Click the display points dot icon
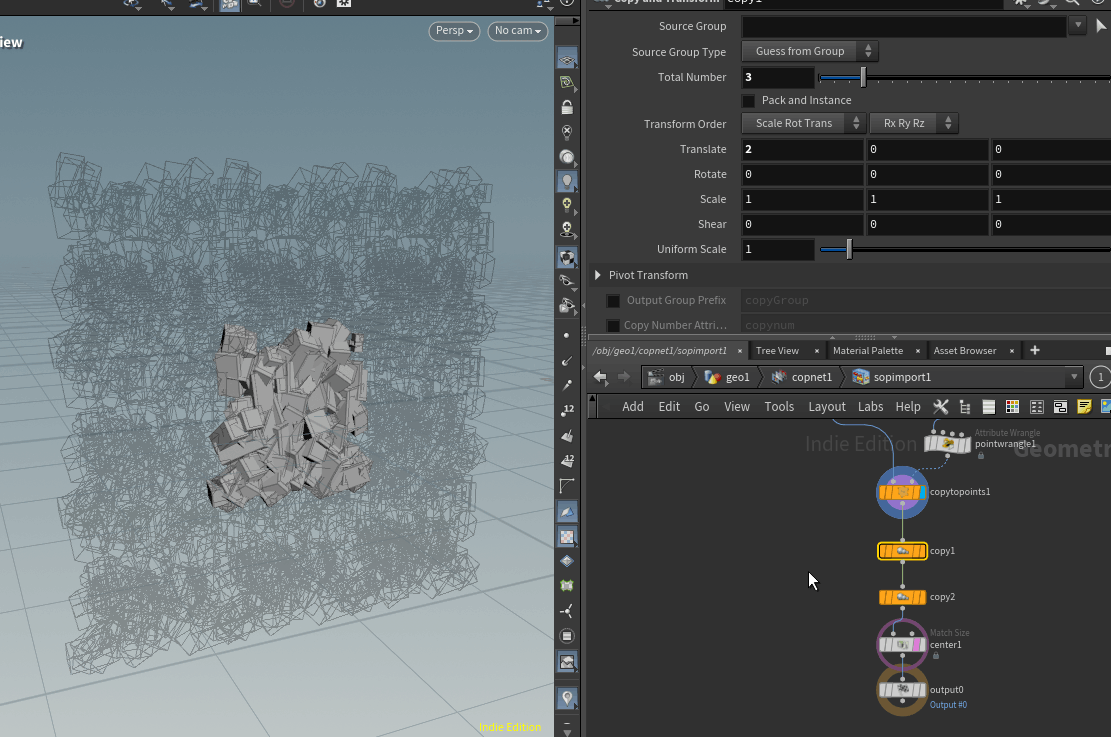This screenshot has height=737, width=1111. point(566,335)
